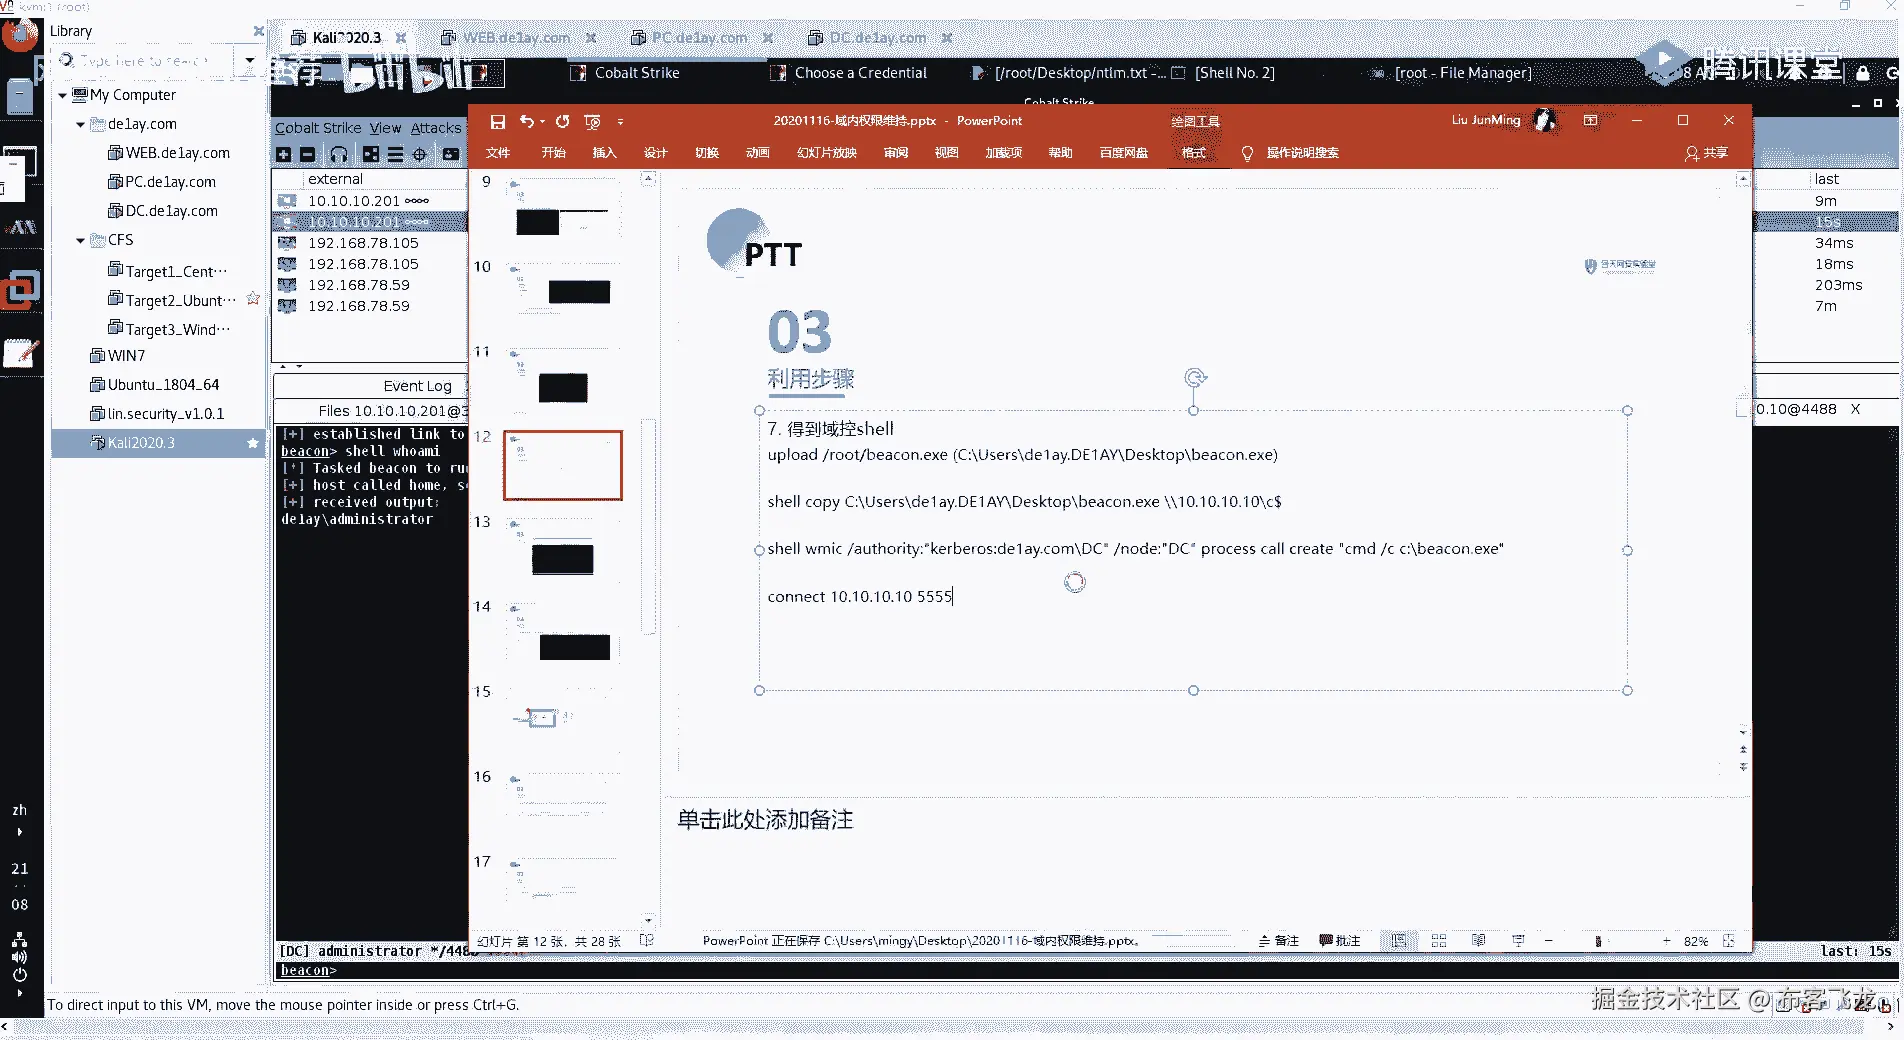1904x1040 pixels.
Task: Switch to Cobalt Strike session table view icon
Action: [395, 154]
